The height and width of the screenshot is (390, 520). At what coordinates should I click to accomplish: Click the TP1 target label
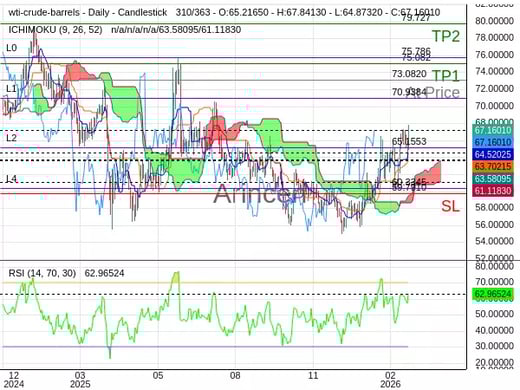[446, 76]
